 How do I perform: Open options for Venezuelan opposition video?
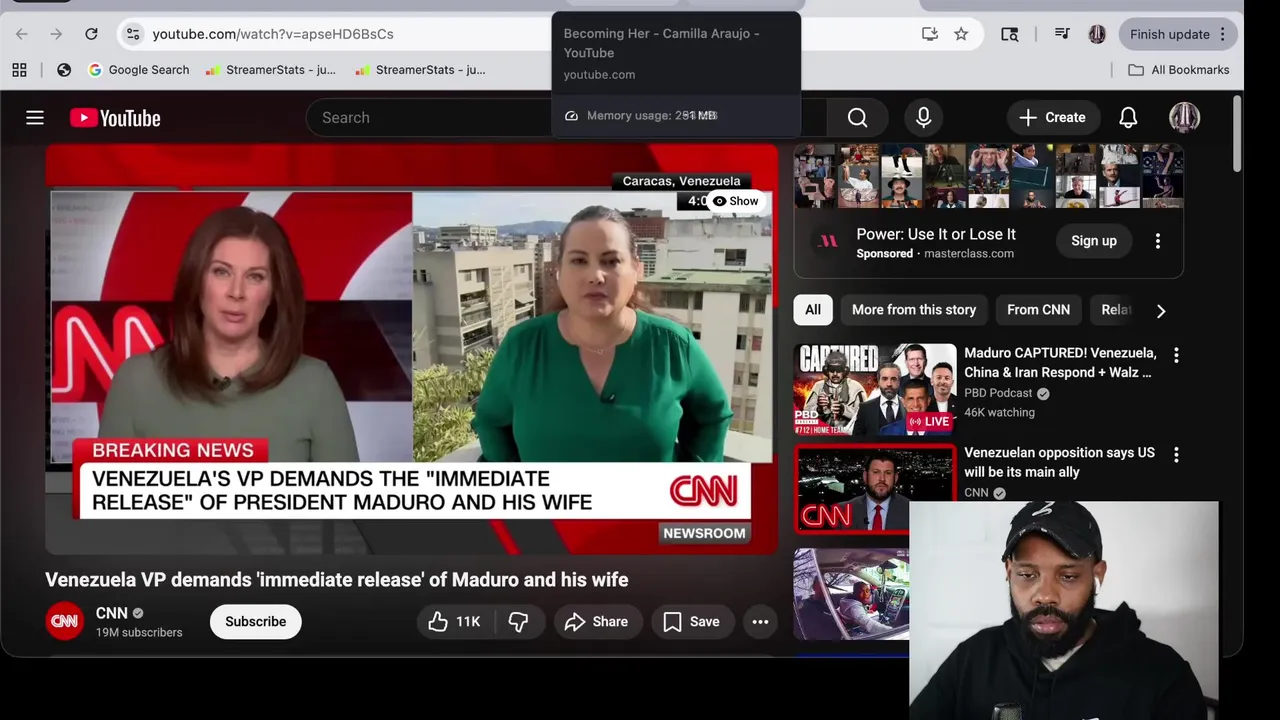1176,455
